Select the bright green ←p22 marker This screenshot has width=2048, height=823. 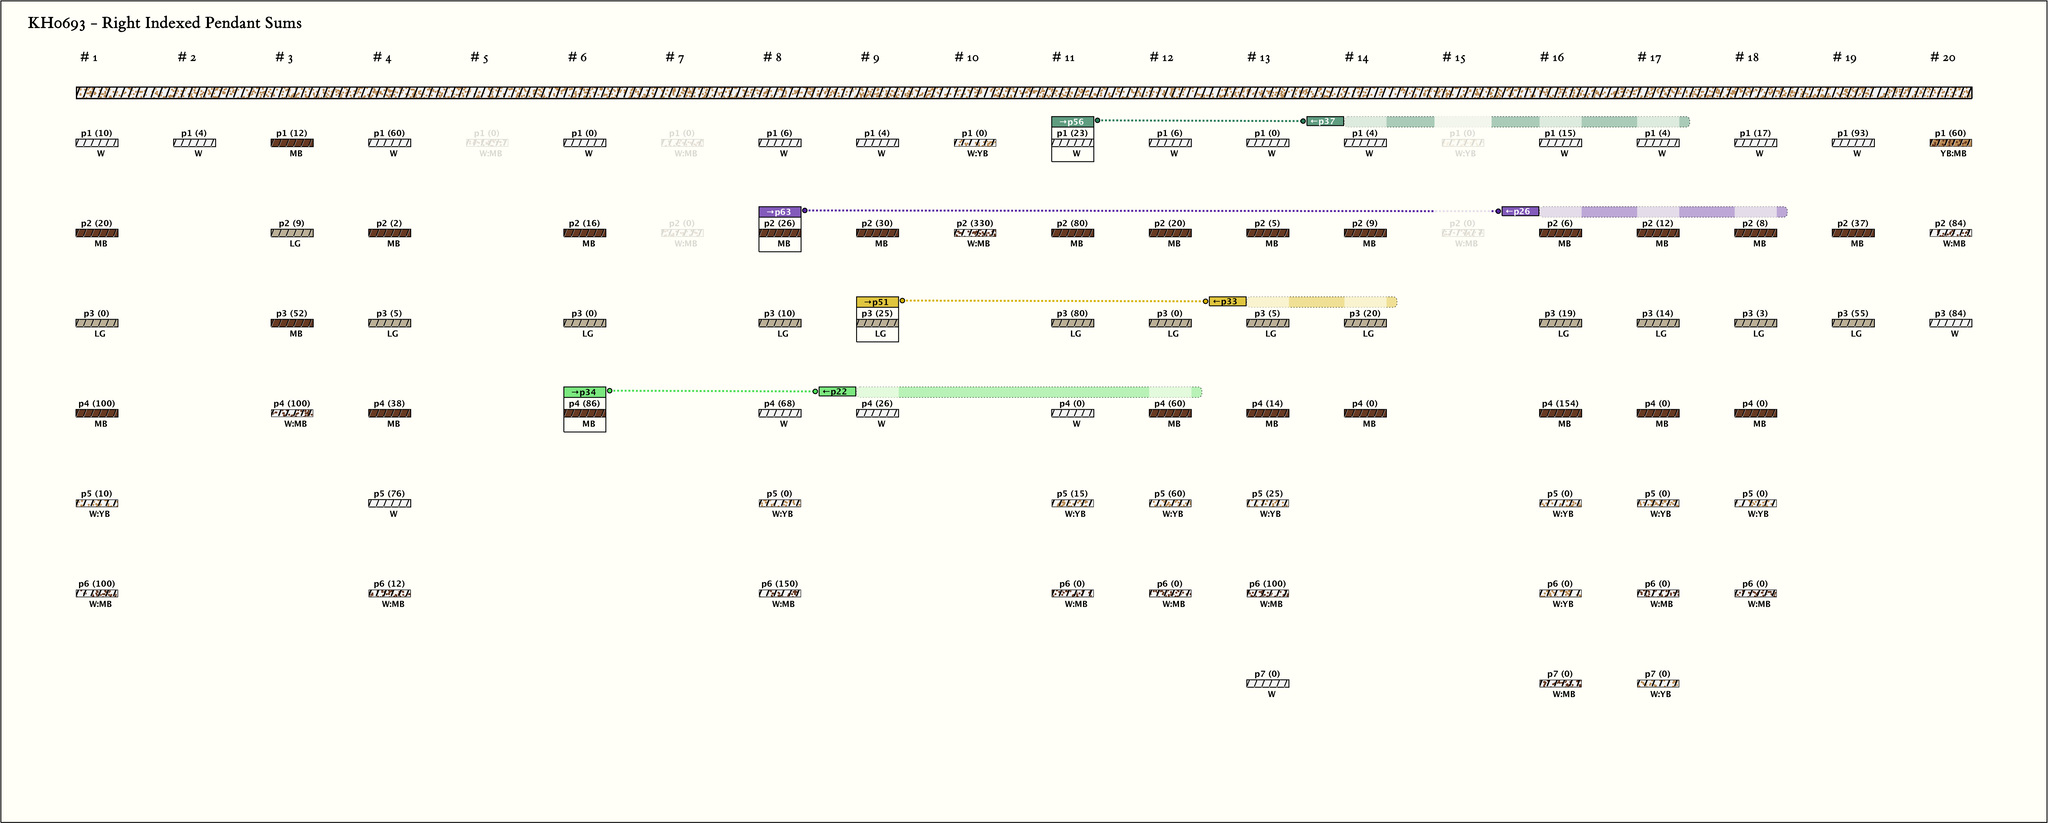(837, 392)
